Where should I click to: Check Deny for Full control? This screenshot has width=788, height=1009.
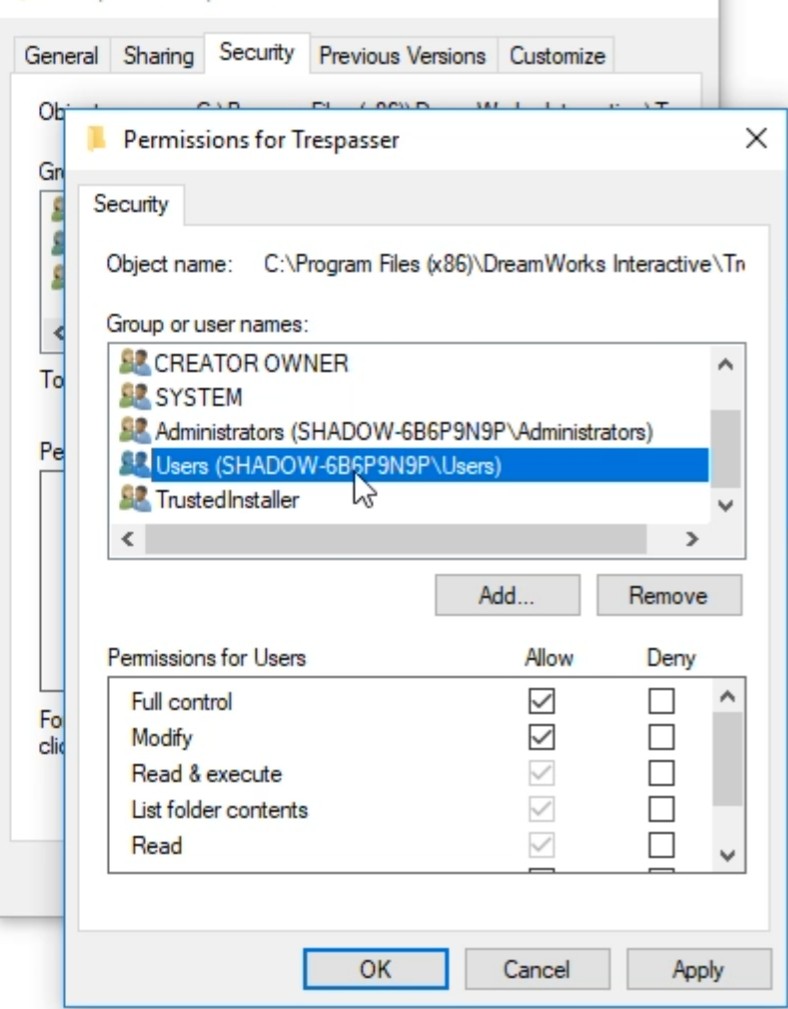coord(661,702)
